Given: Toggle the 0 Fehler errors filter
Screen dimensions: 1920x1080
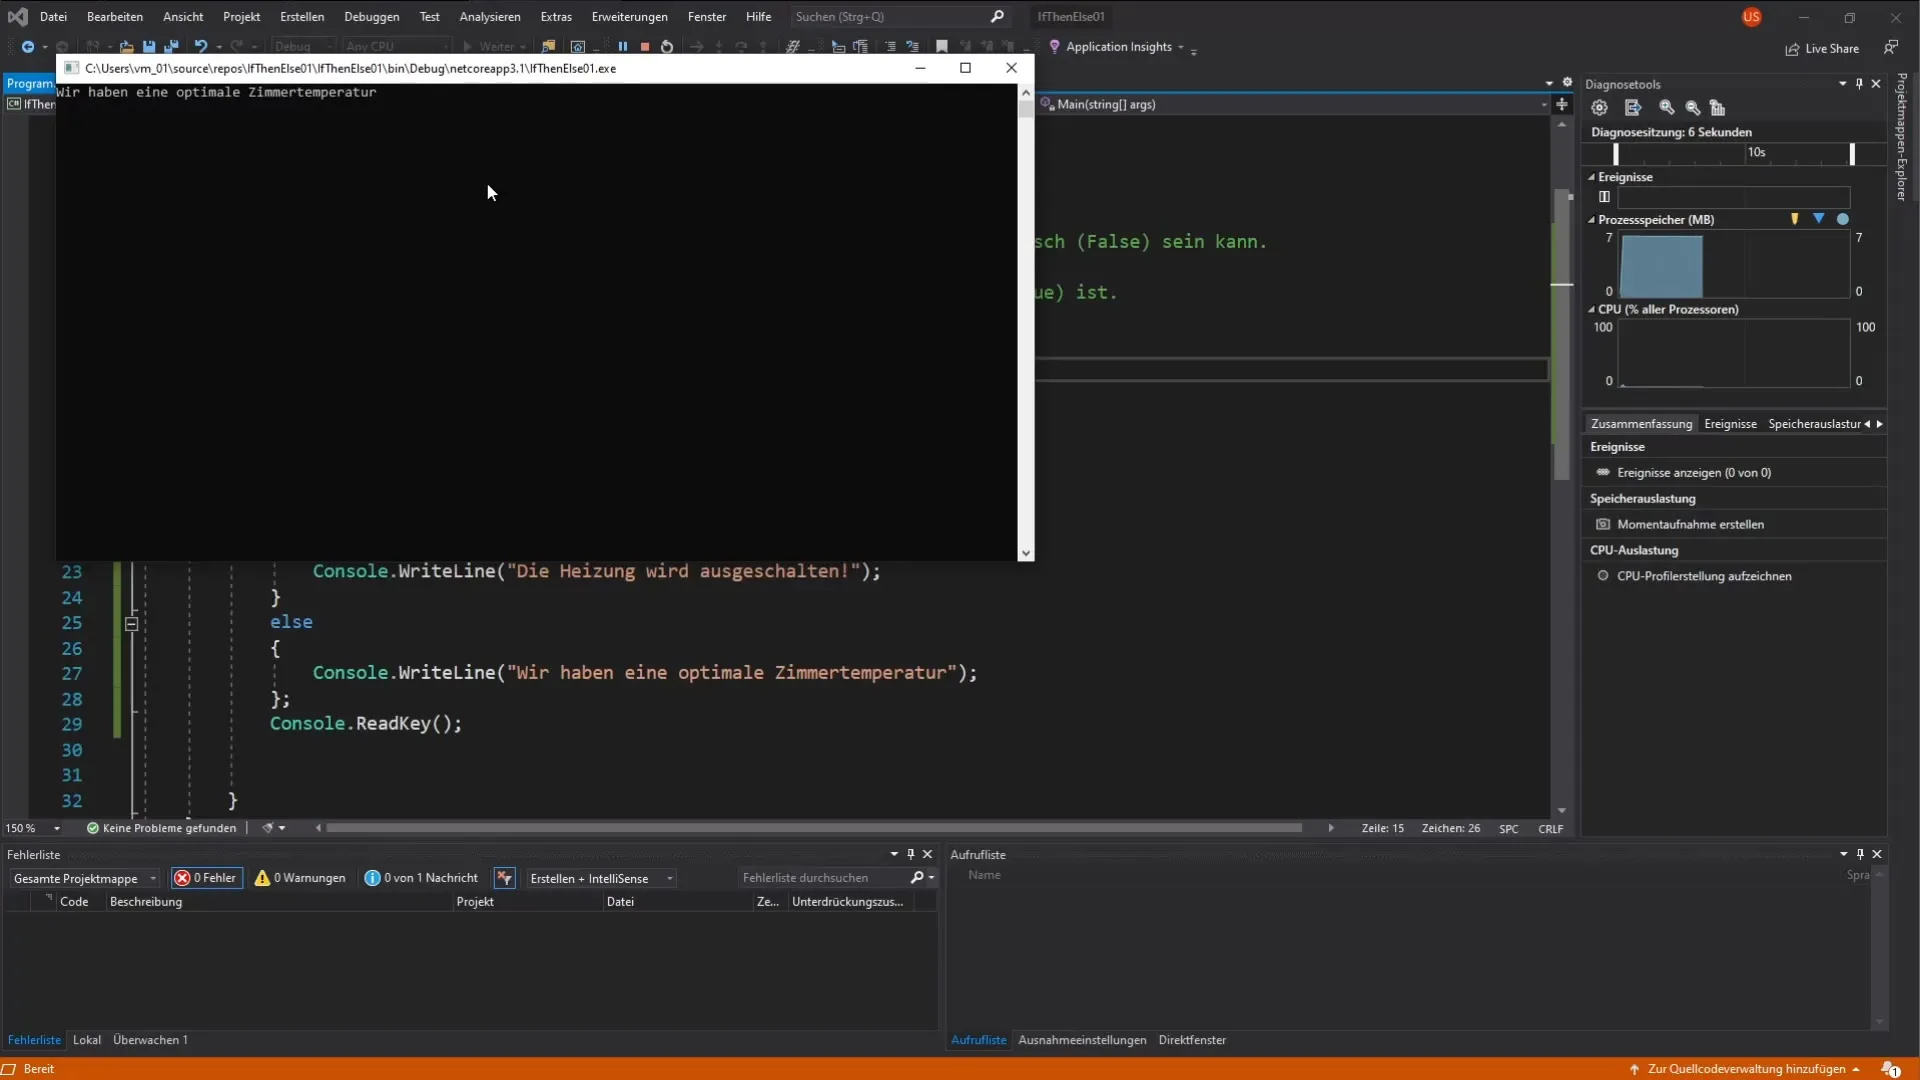Looking at the screenshot, I should point(207,878).
